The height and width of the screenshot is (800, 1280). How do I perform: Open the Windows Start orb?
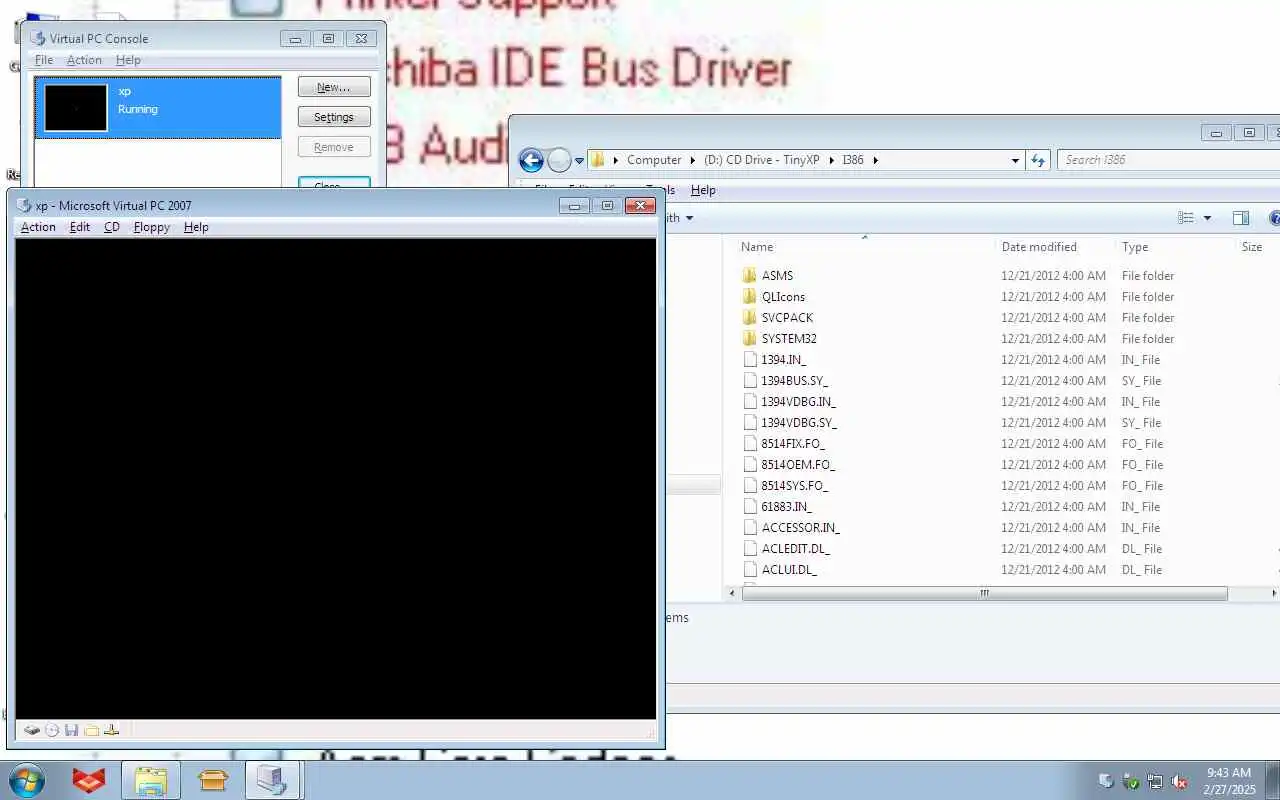[27, 780]
